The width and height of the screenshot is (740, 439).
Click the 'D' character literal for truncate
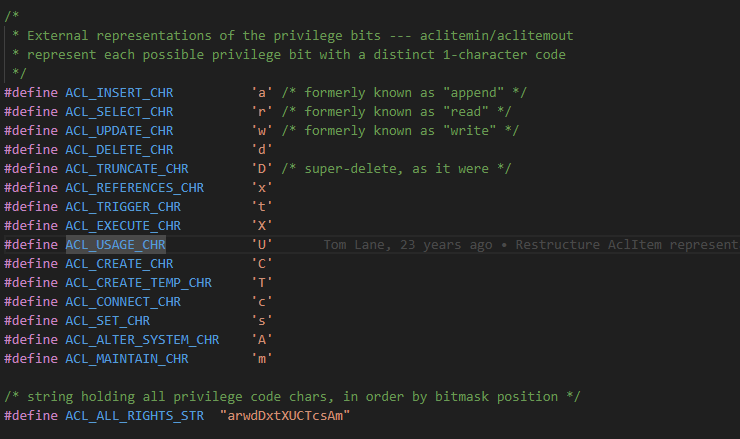click(262, 169)
